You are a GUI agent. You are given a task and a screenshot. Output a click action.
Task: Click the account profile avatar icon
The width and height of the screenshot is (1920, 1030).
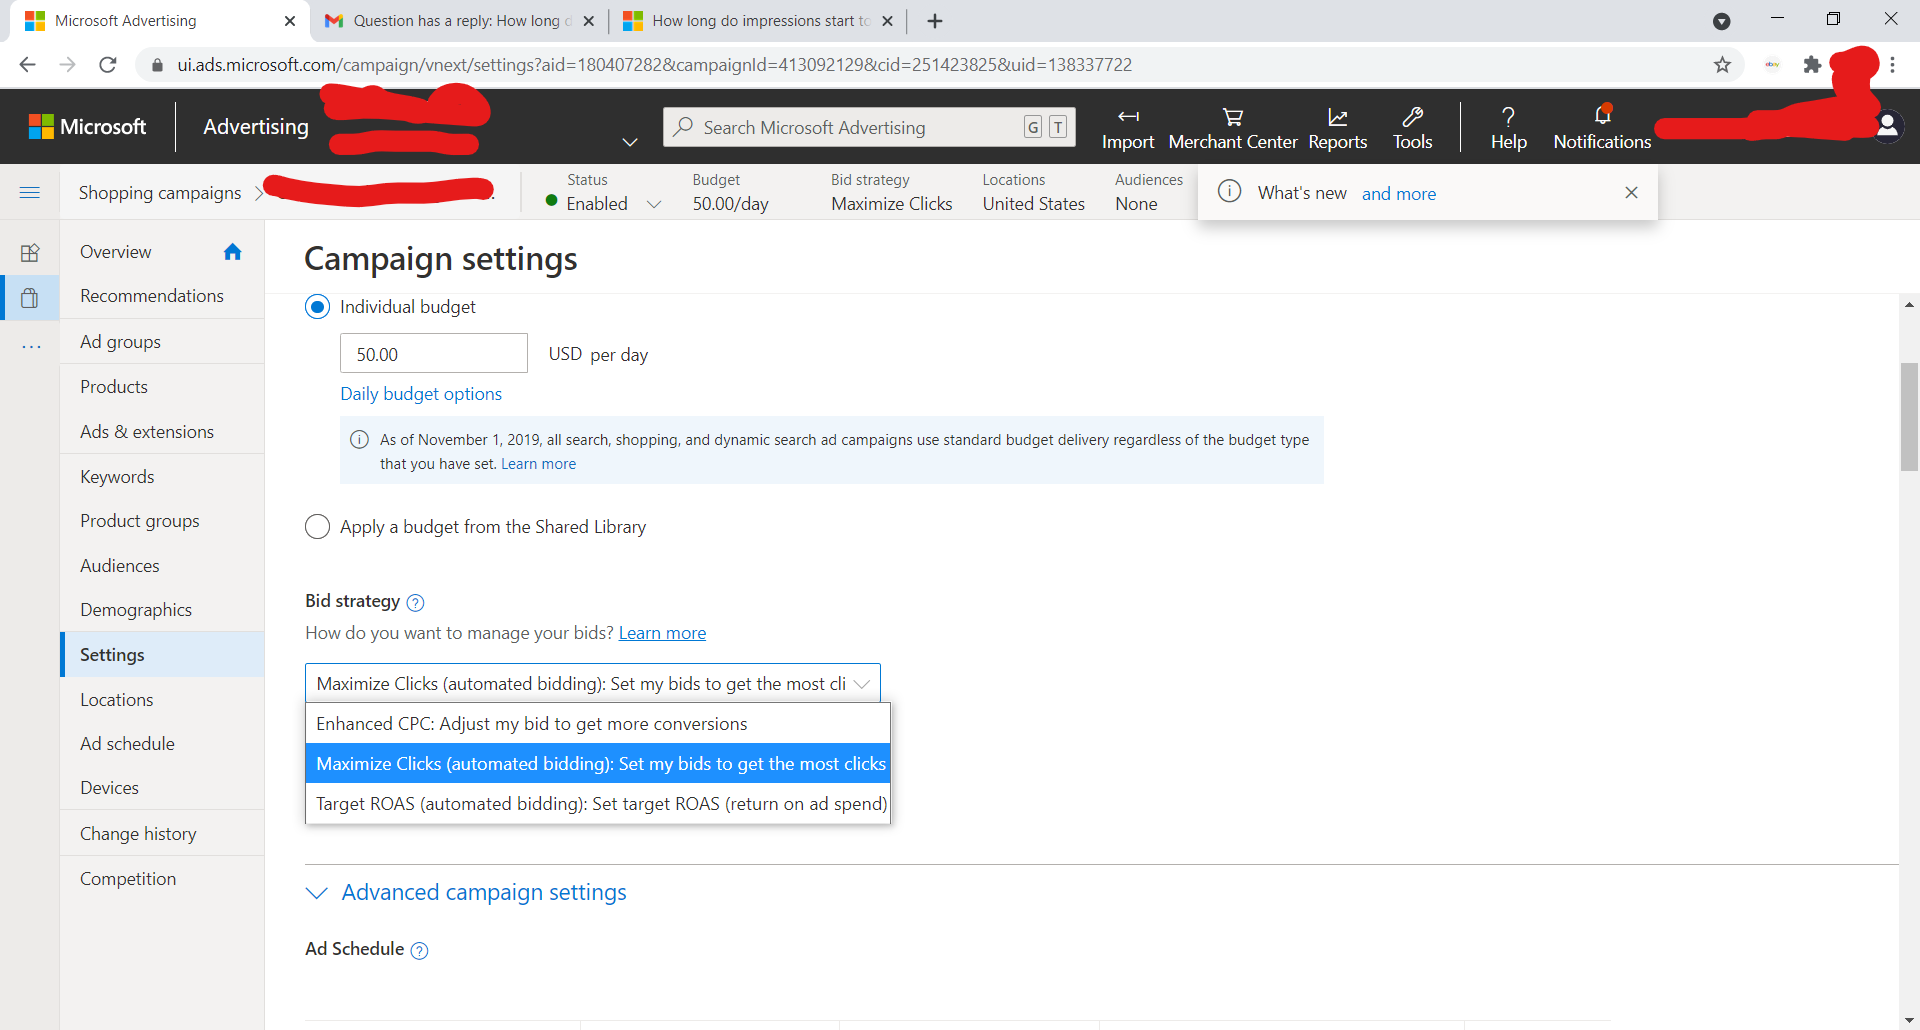point(1888,125)
